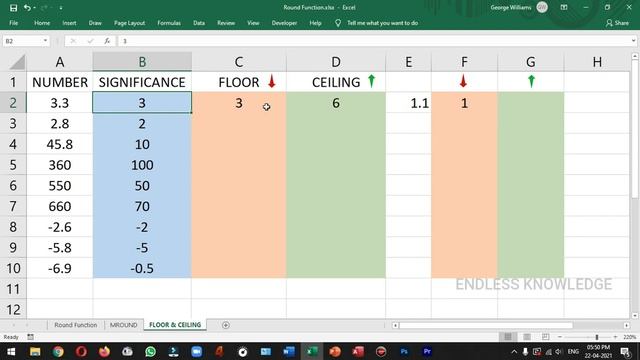Select the FLOOR header cell

point(239,82)
